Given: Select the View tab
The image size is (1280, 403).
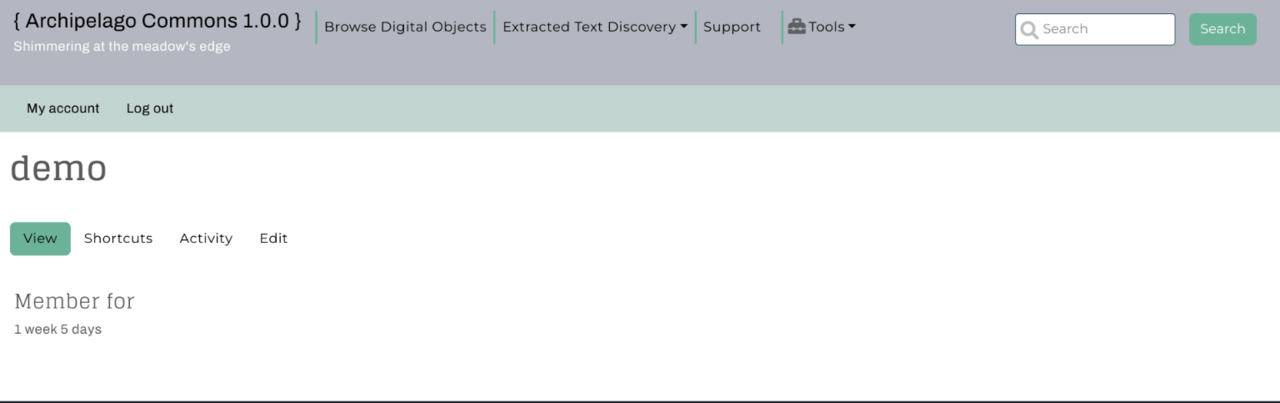Looking at the screenshot, I should pos(40,238).
